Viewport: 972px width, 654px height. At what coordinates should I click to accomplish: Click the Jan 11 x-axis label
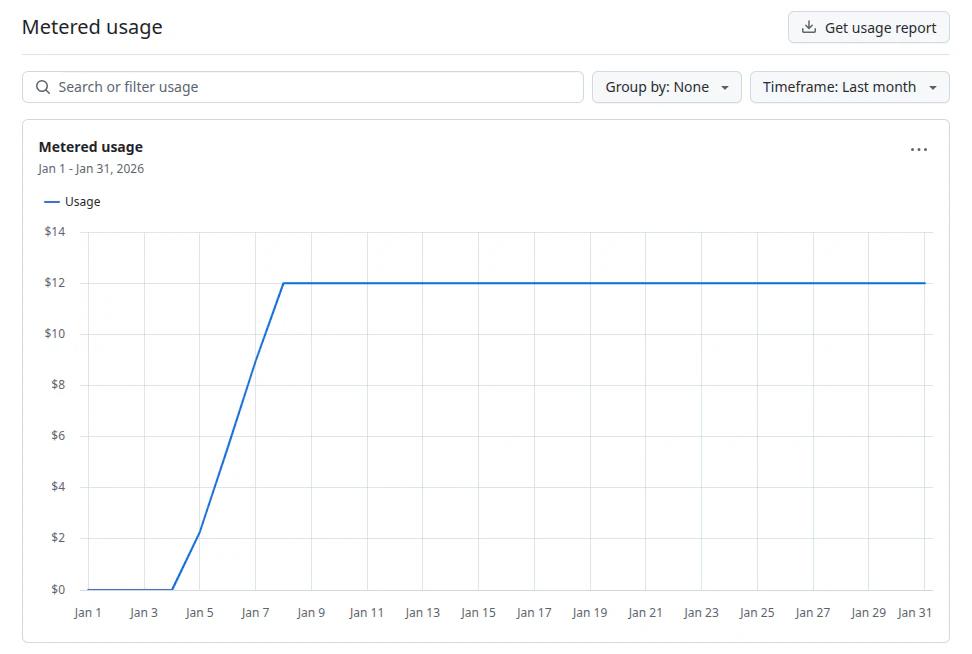click(x=366, y=612)
